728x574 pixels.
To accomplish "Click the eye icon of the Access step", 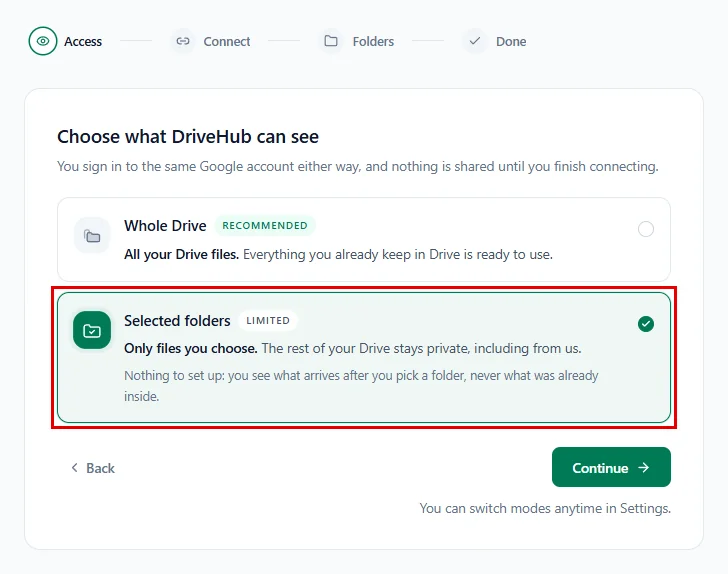I will click(x=43, y=41).
